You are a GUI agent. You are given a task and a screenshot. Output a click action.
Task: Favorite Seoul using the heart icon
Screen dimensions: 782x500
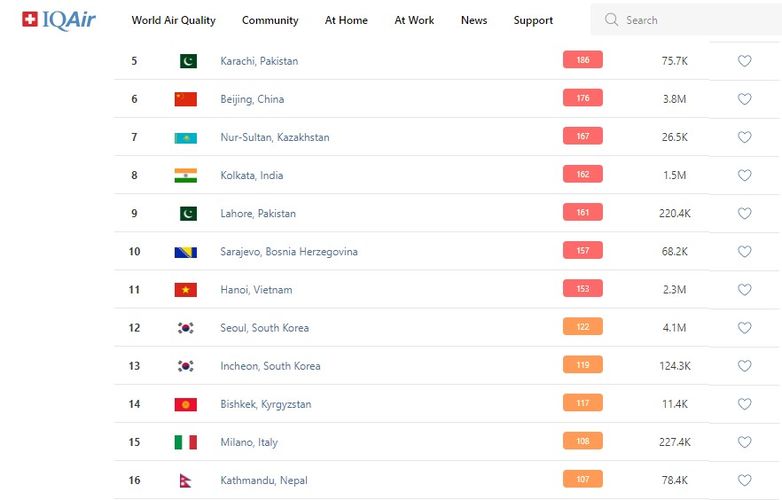point(744,328)
